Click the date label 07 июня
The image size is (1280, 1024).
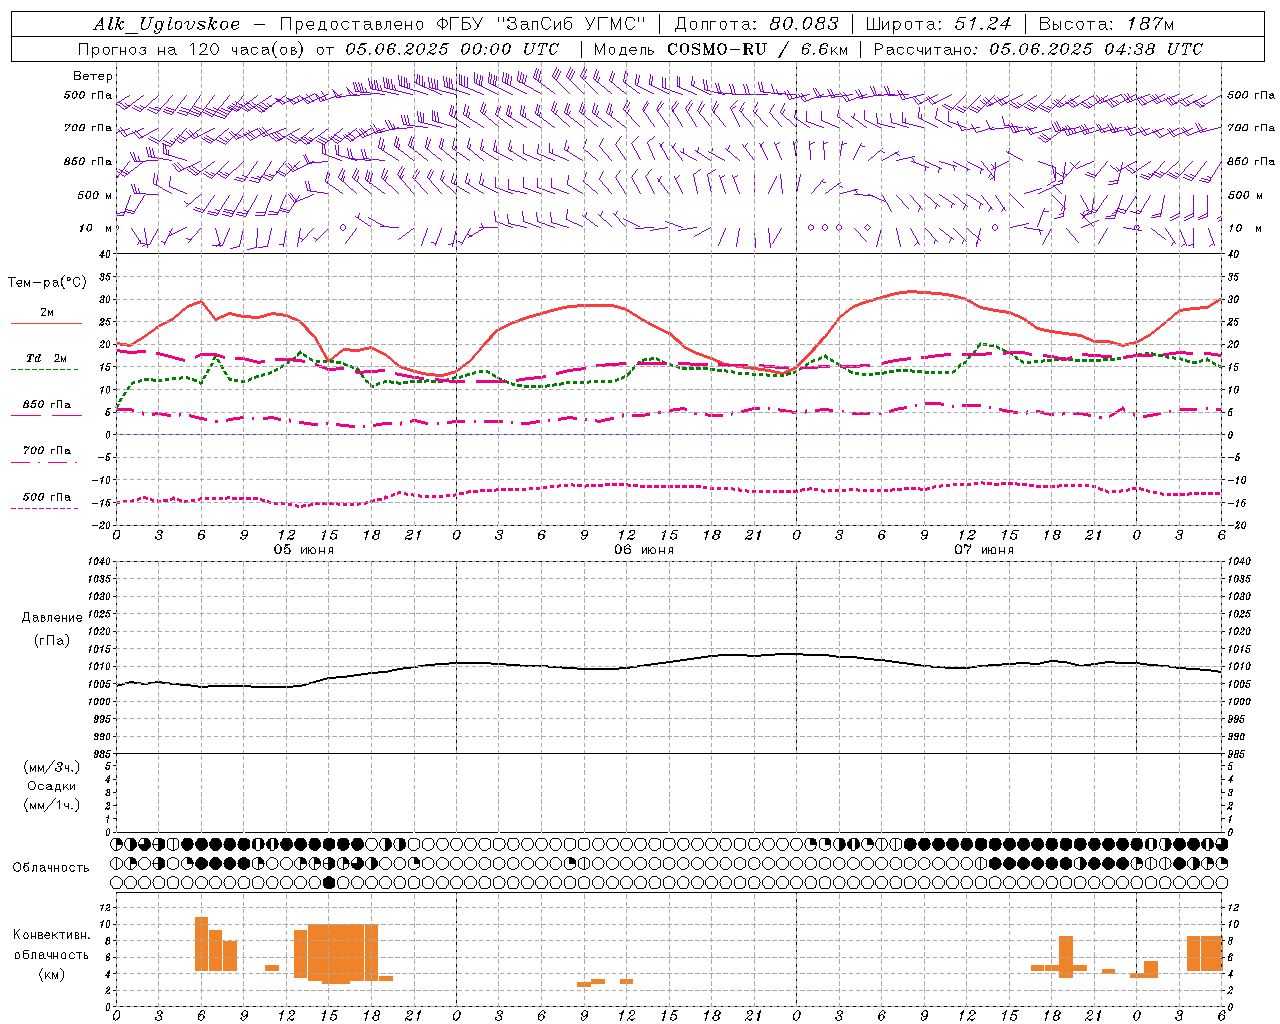coord(983,550)
